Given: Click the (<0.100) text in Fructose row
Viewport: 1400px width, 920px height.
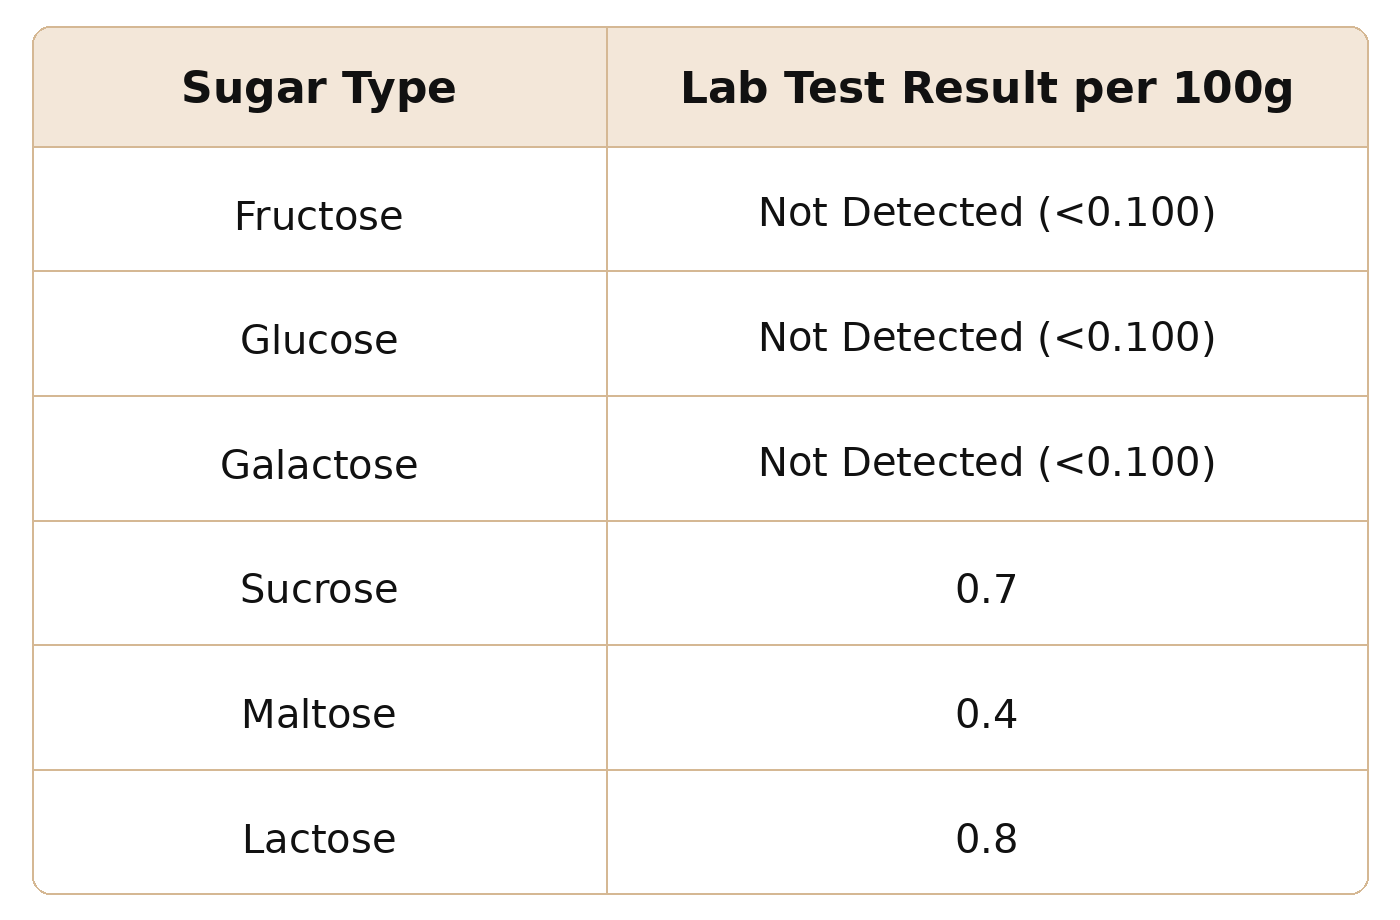Looking at the screenshot, I should tap(1127, 213).
